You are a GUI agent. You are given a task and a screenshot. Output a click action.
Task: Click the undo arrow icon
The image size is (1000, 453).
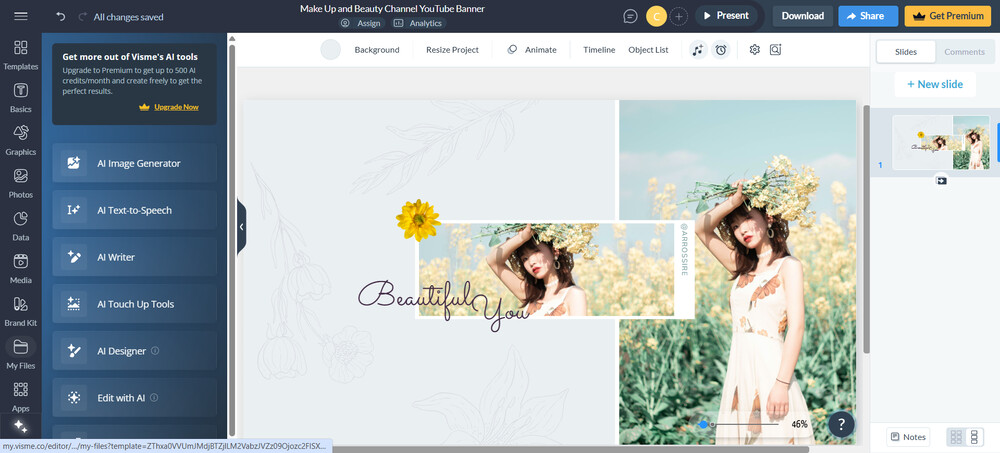[x=61, y=16]
